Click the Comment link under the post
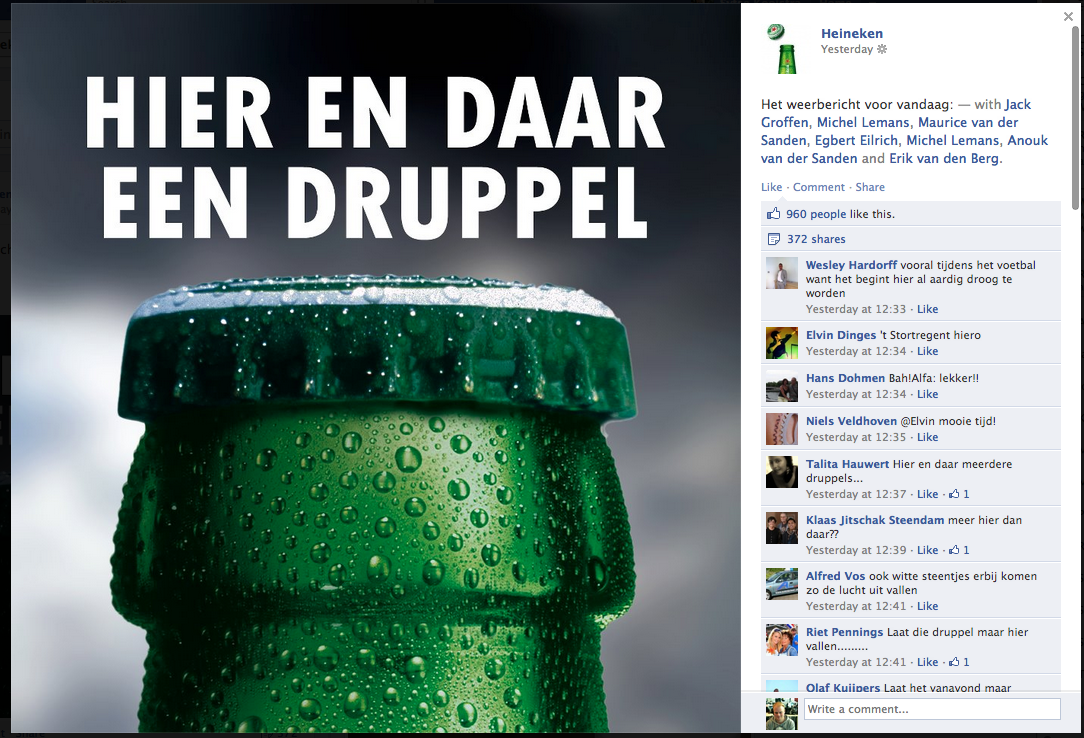 coord(819,187)
